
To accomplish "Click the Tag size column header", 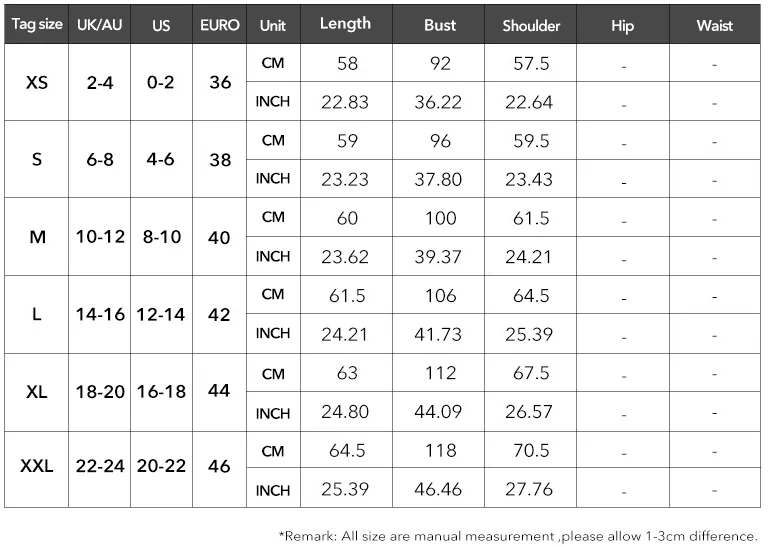I will pos(37,25).
